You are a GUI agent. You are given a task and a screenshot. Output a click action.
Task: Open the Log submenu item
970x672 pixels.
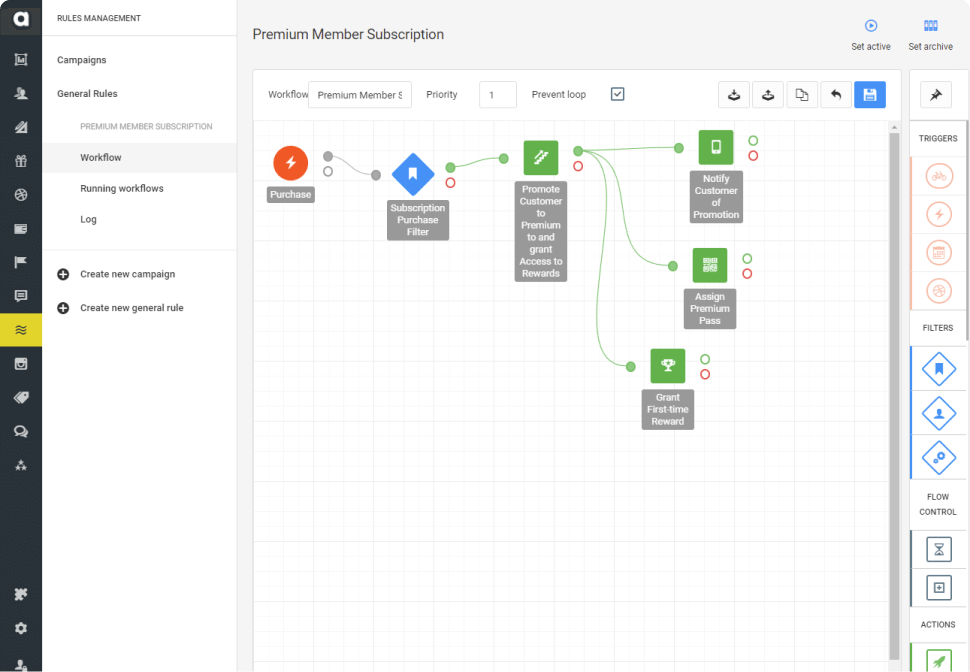pos(88,219)
